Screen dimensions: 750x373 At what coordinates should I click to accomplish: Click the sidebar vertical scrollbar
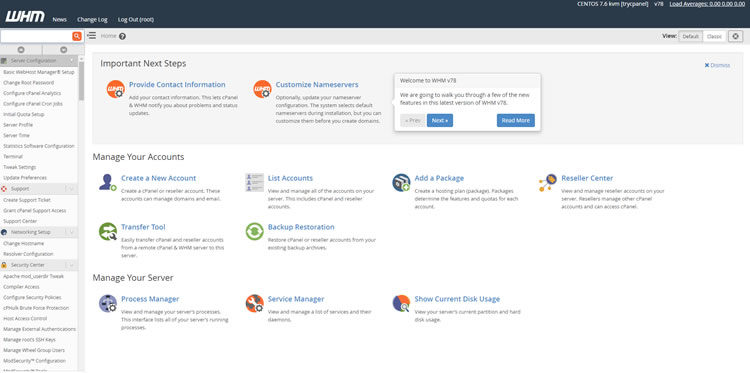click(x=81, y=81)
